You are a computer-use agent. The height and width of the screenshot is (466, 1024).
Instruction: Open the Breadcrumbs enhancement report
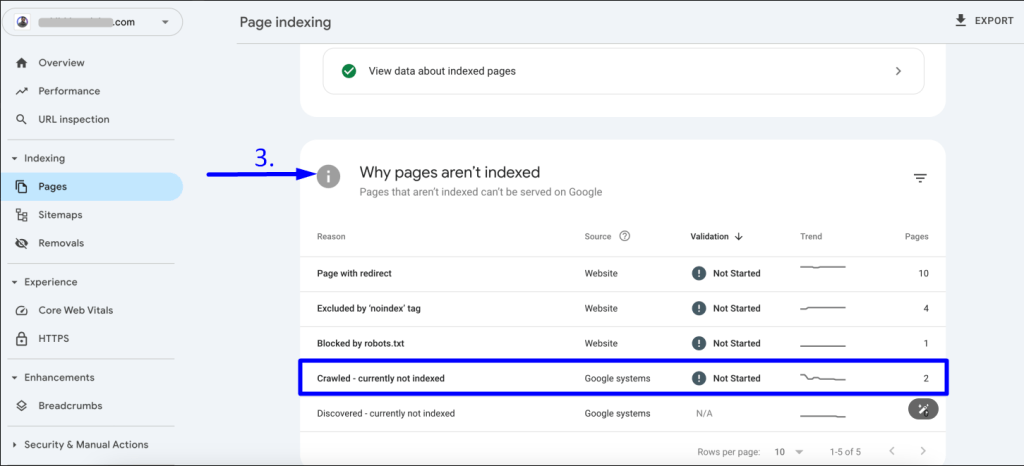71,406
